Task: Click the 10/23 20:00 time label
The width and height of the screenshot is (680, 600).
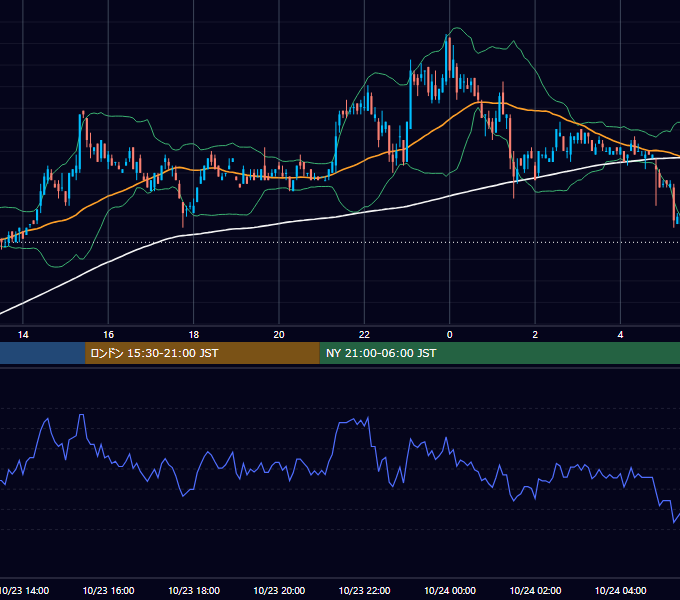Action: pos(279,590)
